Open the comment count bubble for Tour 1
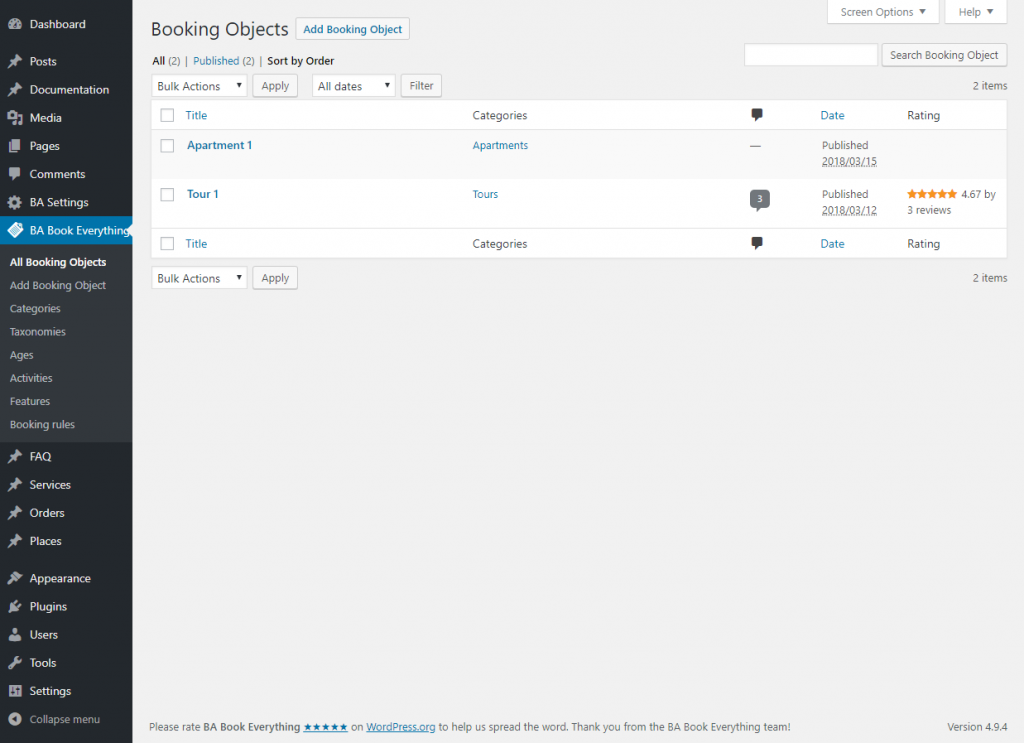1024x743 pixels. click(x=759, y=199)
